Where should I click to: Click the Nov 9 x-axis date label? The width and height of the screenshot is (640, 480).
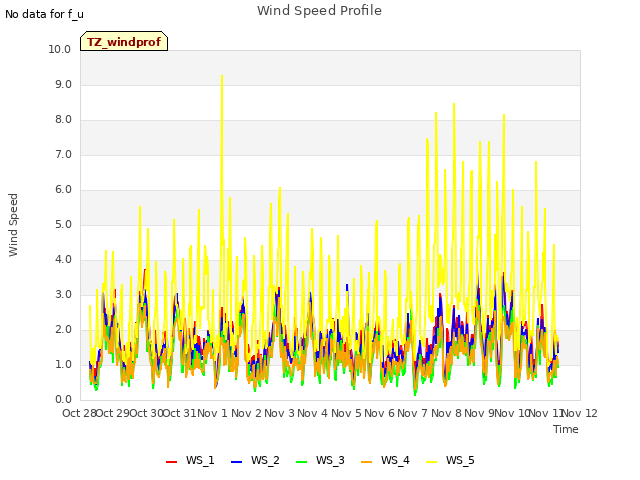coord(478,413)
